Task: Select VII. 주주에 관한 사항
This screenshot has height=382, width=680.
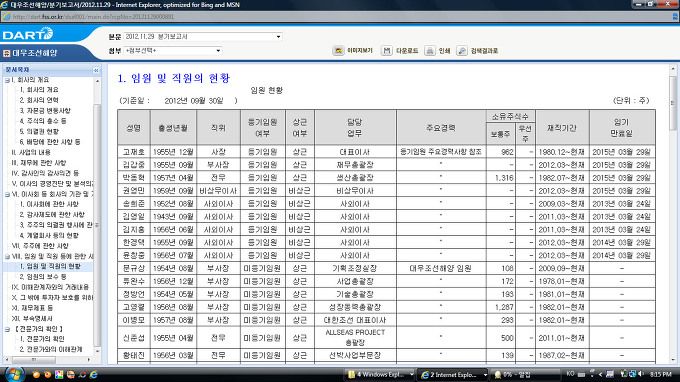Action: click(40, 246)
